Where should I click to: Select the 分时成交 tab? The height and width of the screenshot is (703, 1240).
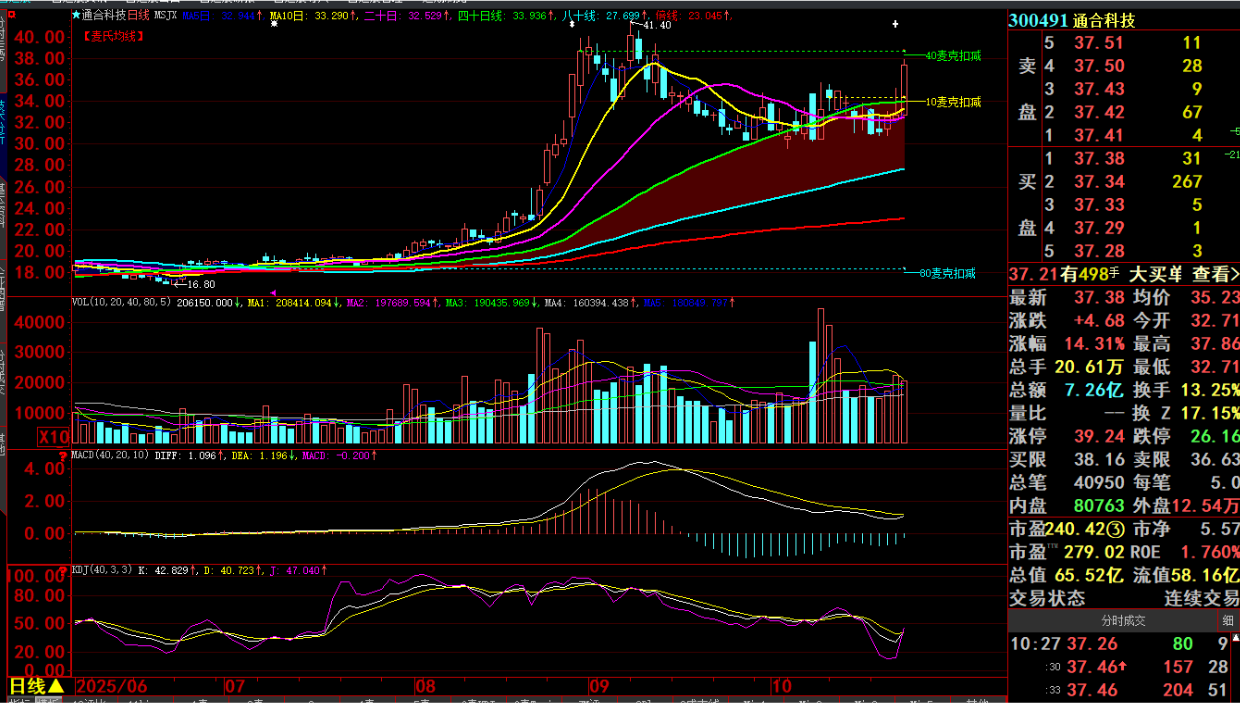click(x=1123, y=621)
